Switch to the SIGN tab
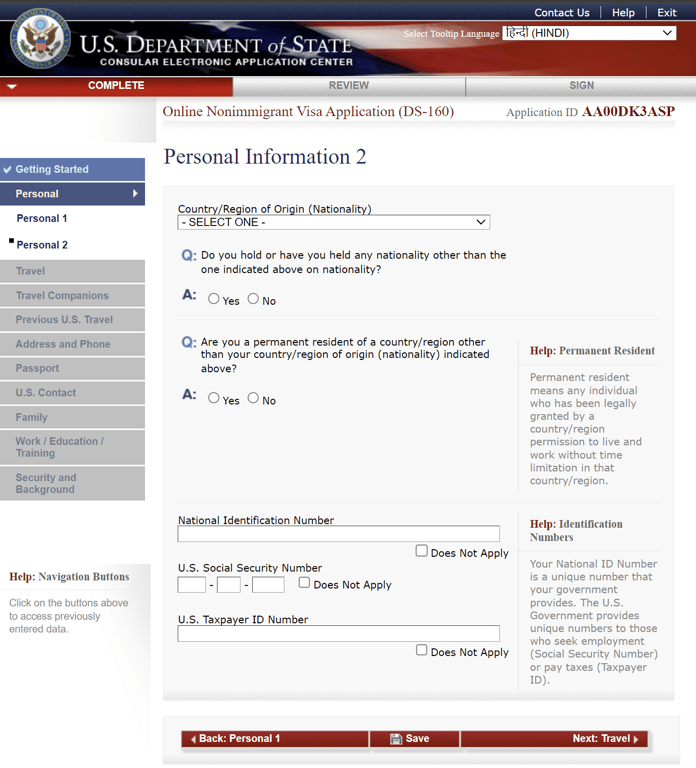696x768 pixels. coord(581,86)
